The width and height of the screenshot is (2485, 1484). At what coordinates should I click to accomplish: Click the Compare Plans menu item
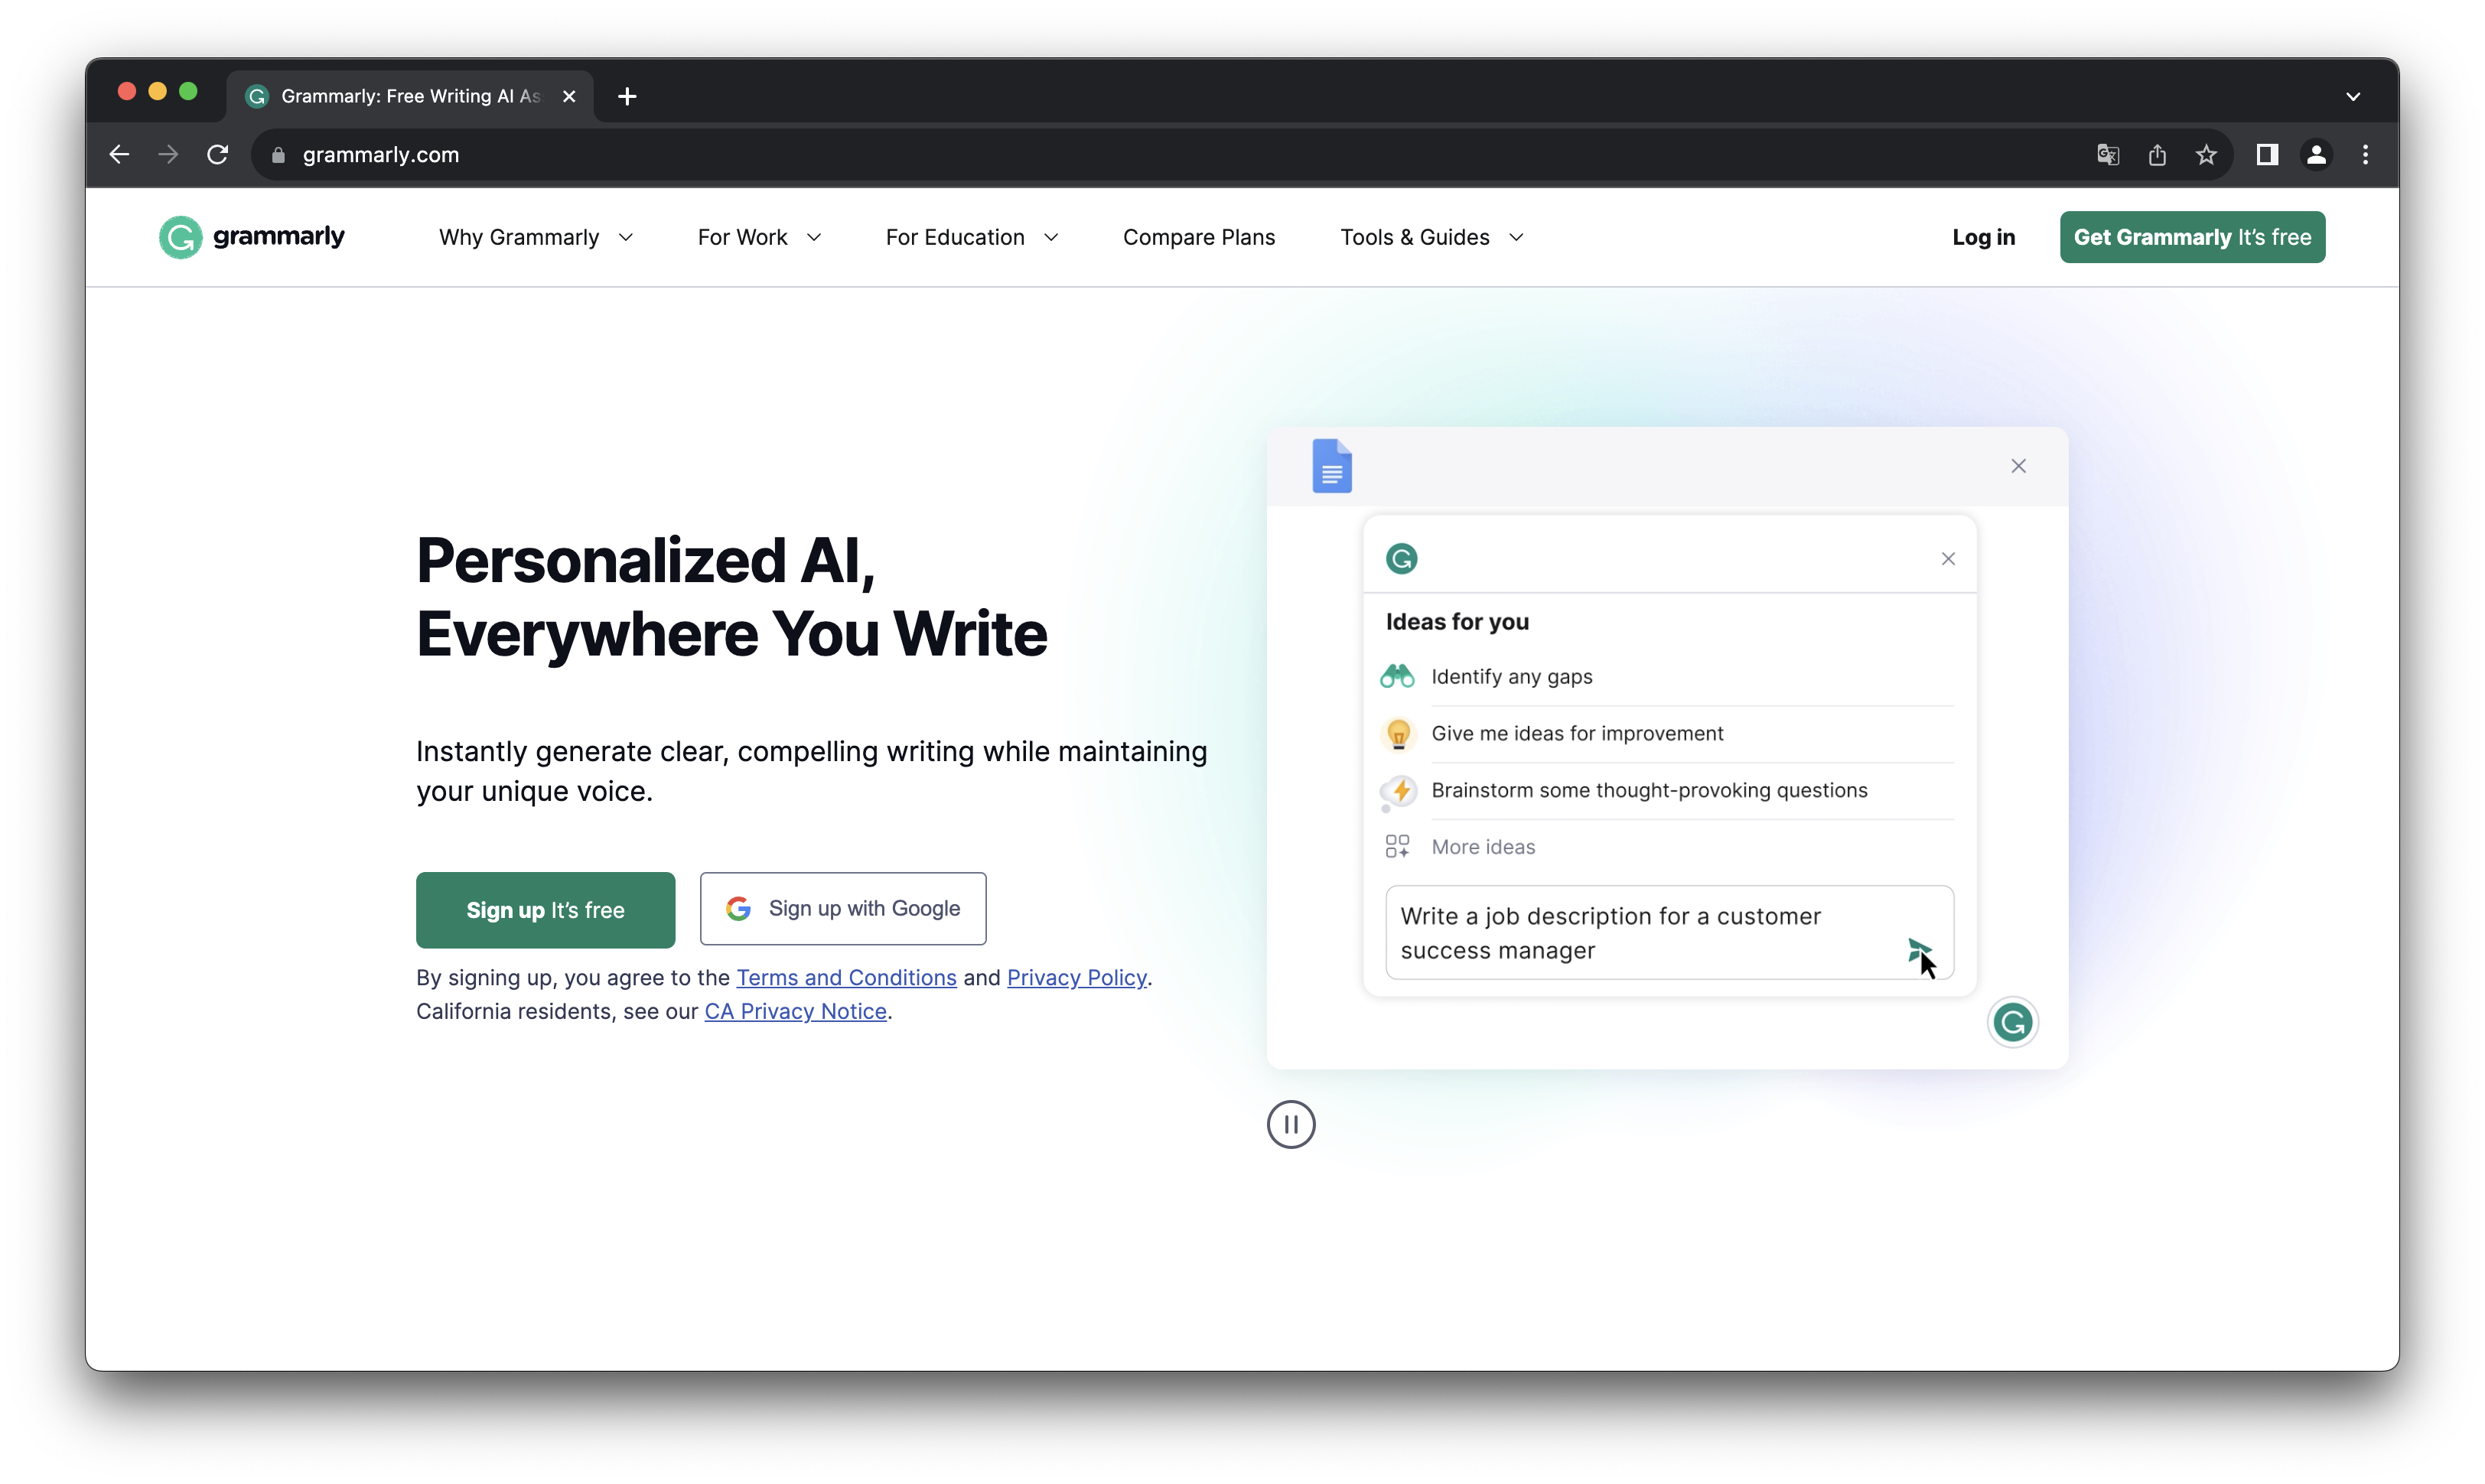coord(1197,236)
